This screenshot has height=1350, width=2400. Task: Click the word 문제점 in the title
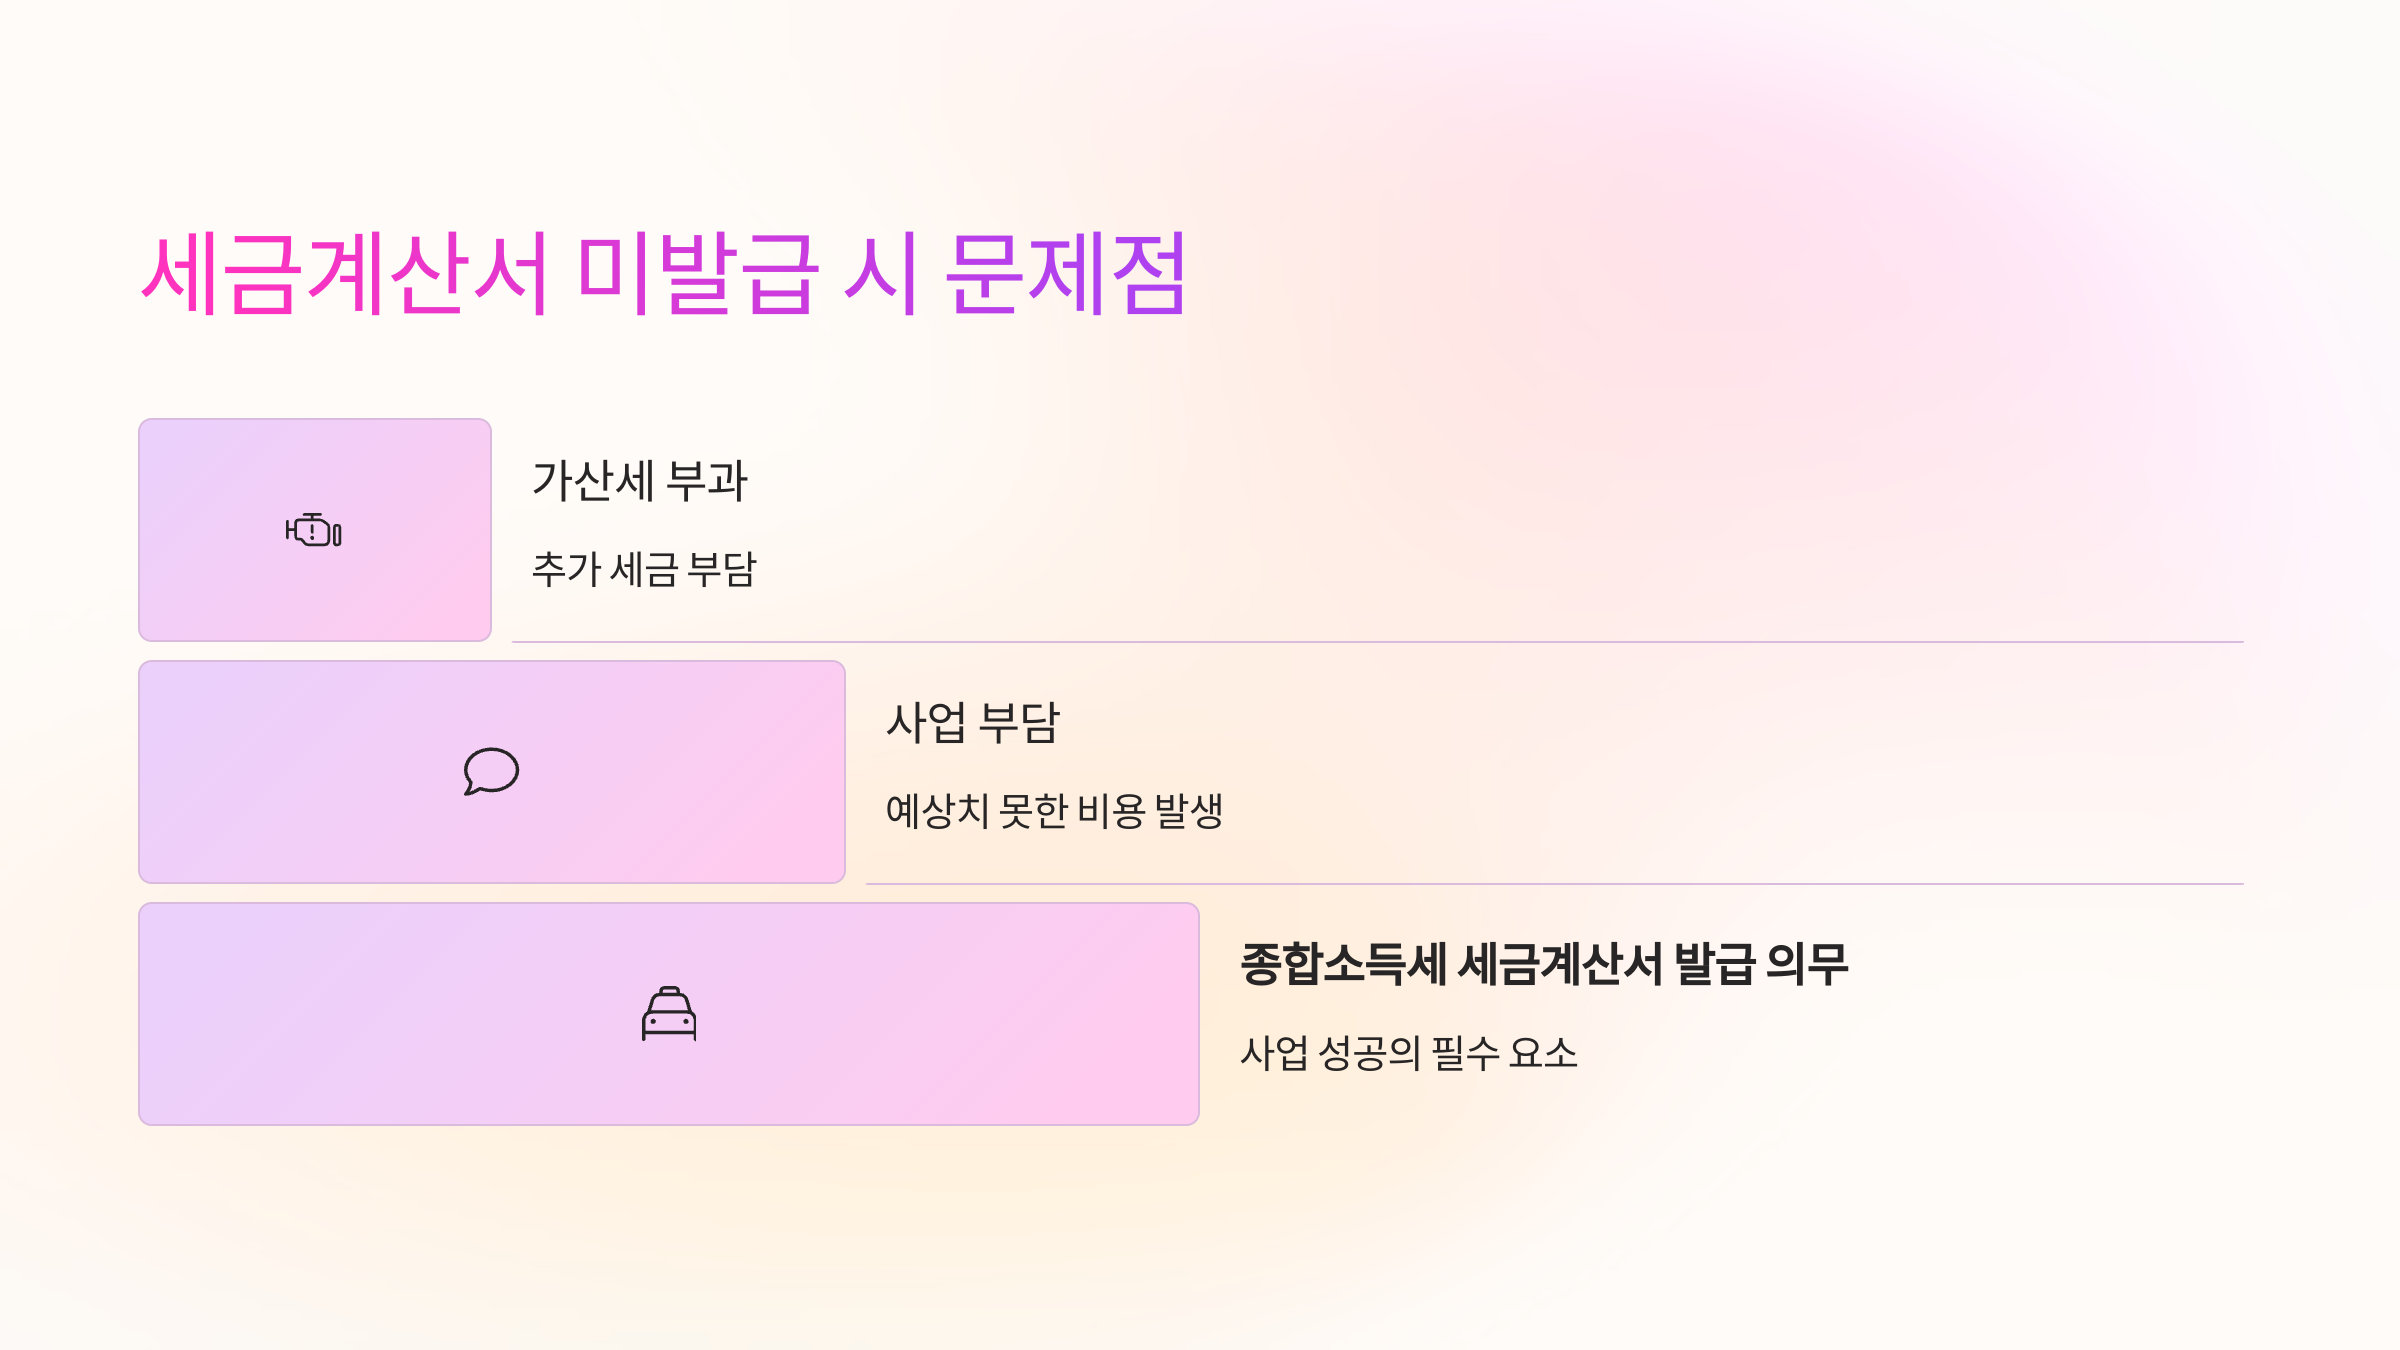1066,273
